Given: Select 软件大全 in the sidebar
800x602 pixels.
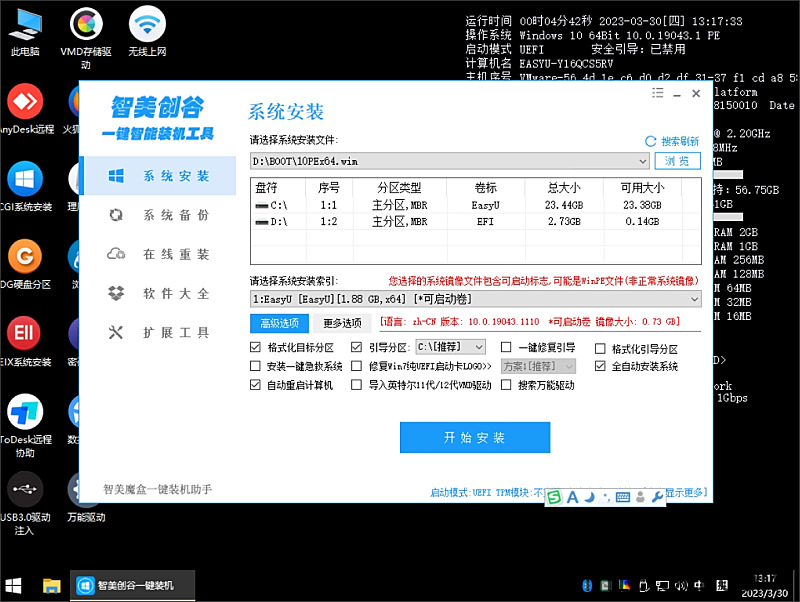Looking at the screenshot, I should click(x=159, y=293).
